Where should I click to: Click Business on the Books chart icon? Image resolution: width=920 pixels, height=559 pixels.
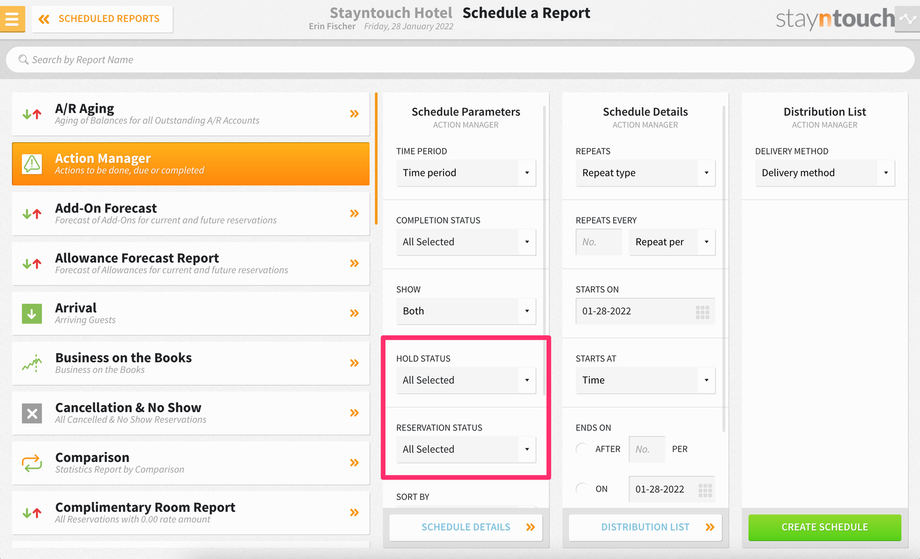[32, 363]
